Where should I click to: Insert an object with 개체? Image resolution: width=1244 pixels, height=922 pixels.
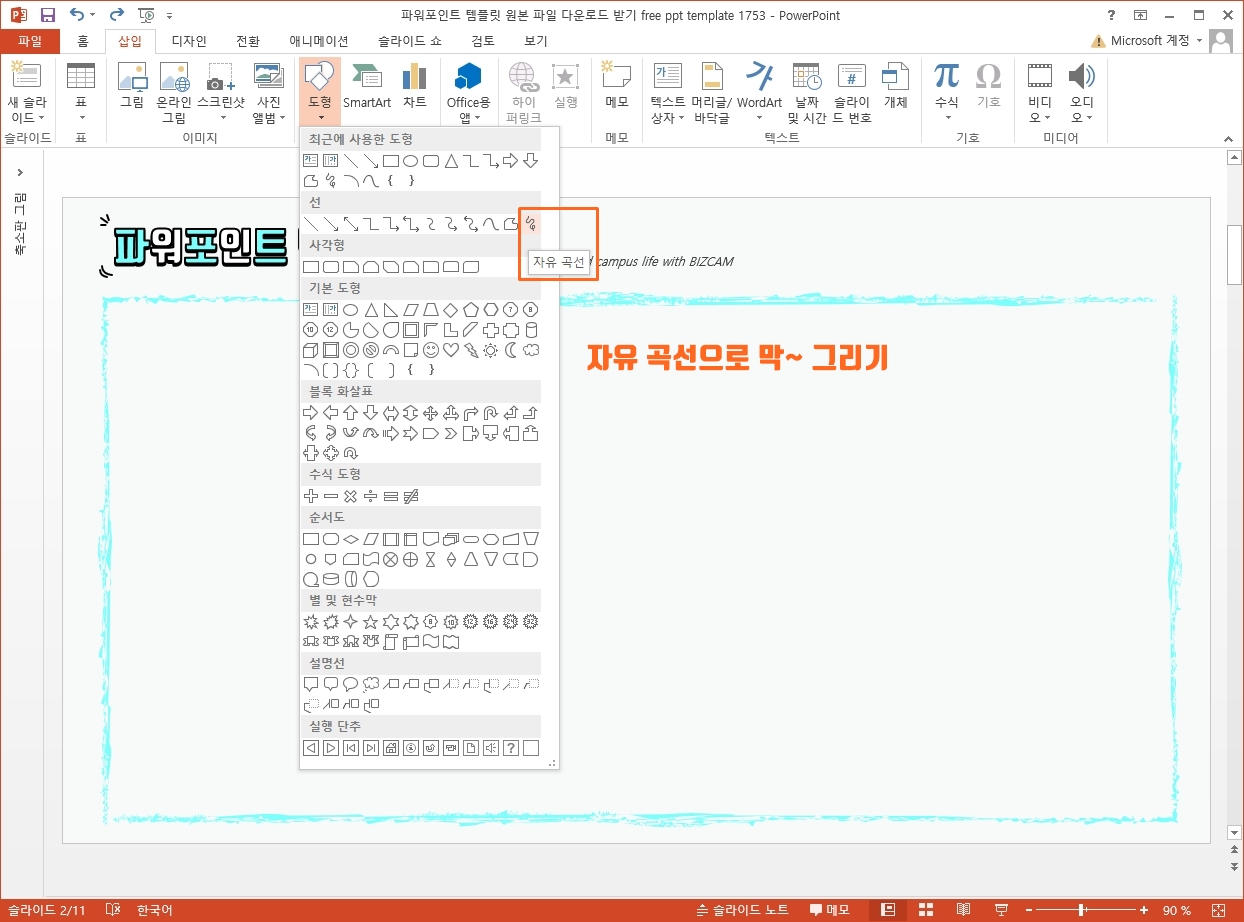click(x=895, y=85)
